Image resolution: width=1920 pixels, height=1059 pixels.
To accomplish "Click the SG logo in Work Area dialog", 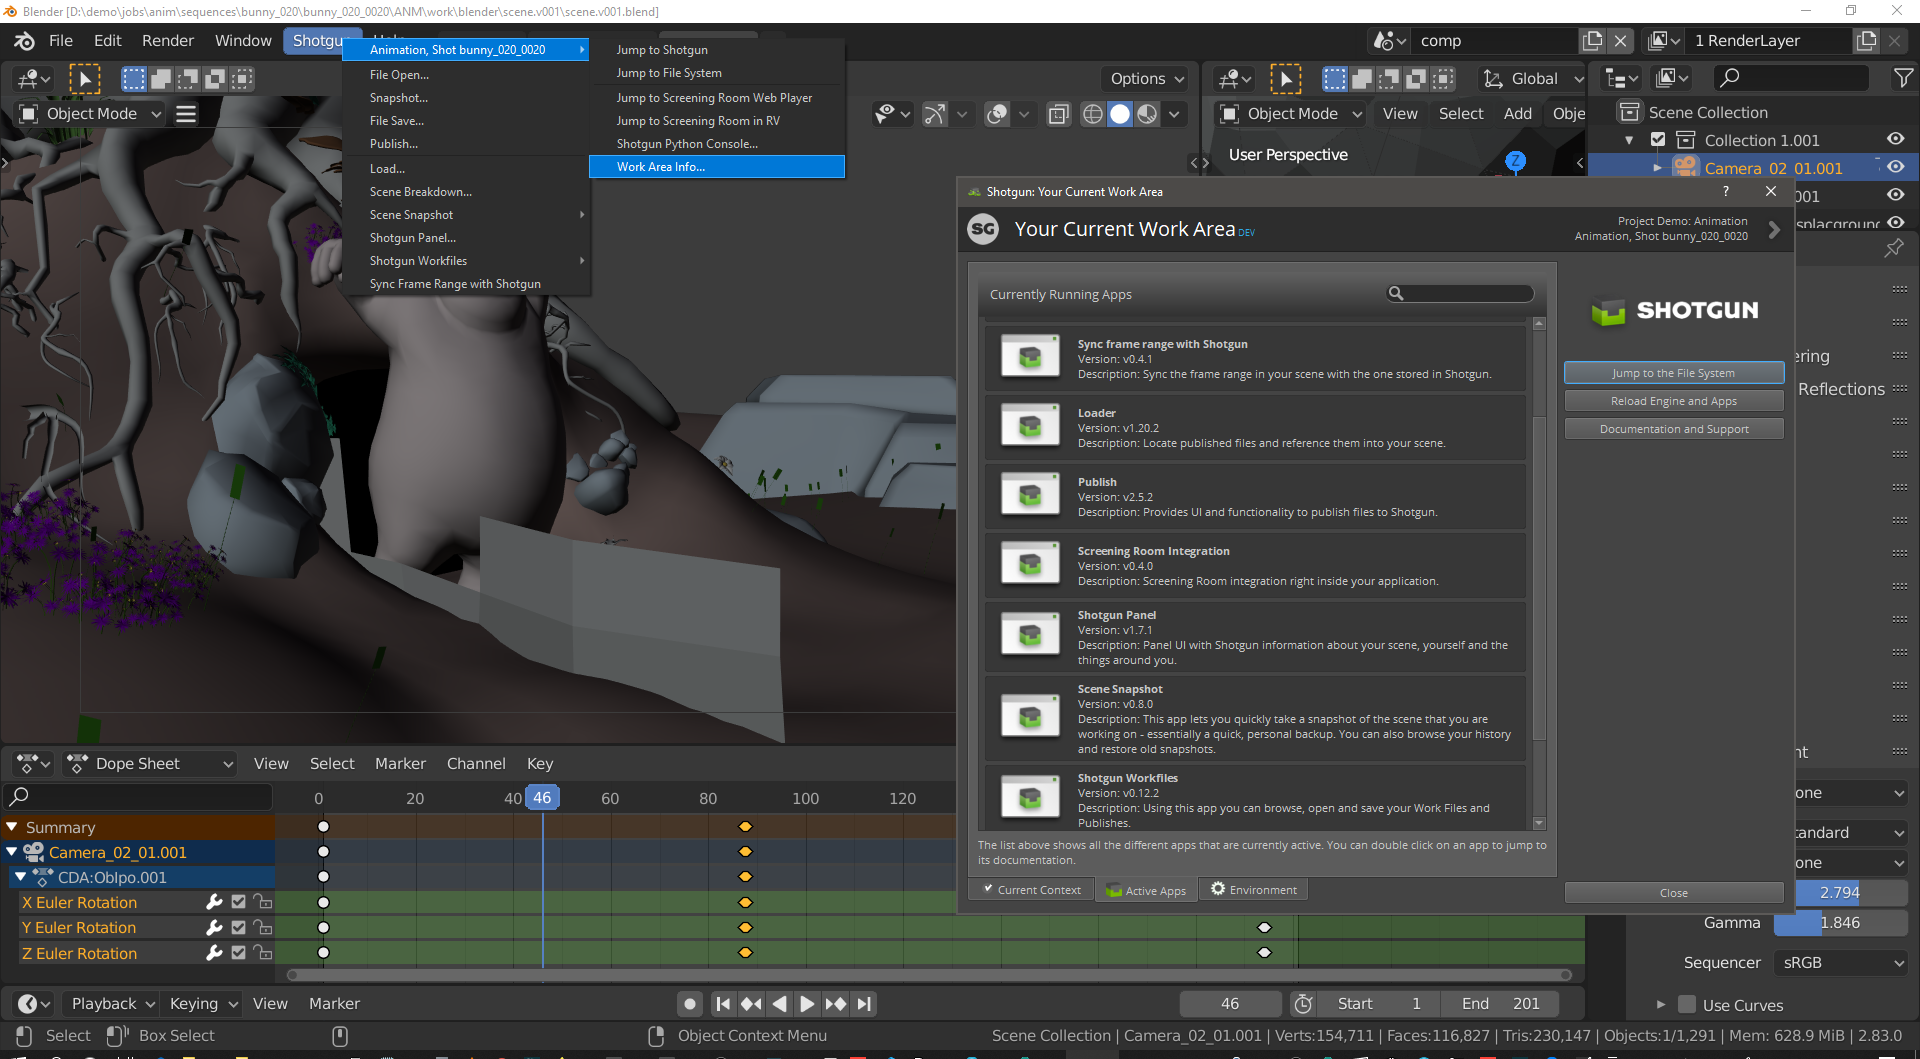I will point(983,229).
